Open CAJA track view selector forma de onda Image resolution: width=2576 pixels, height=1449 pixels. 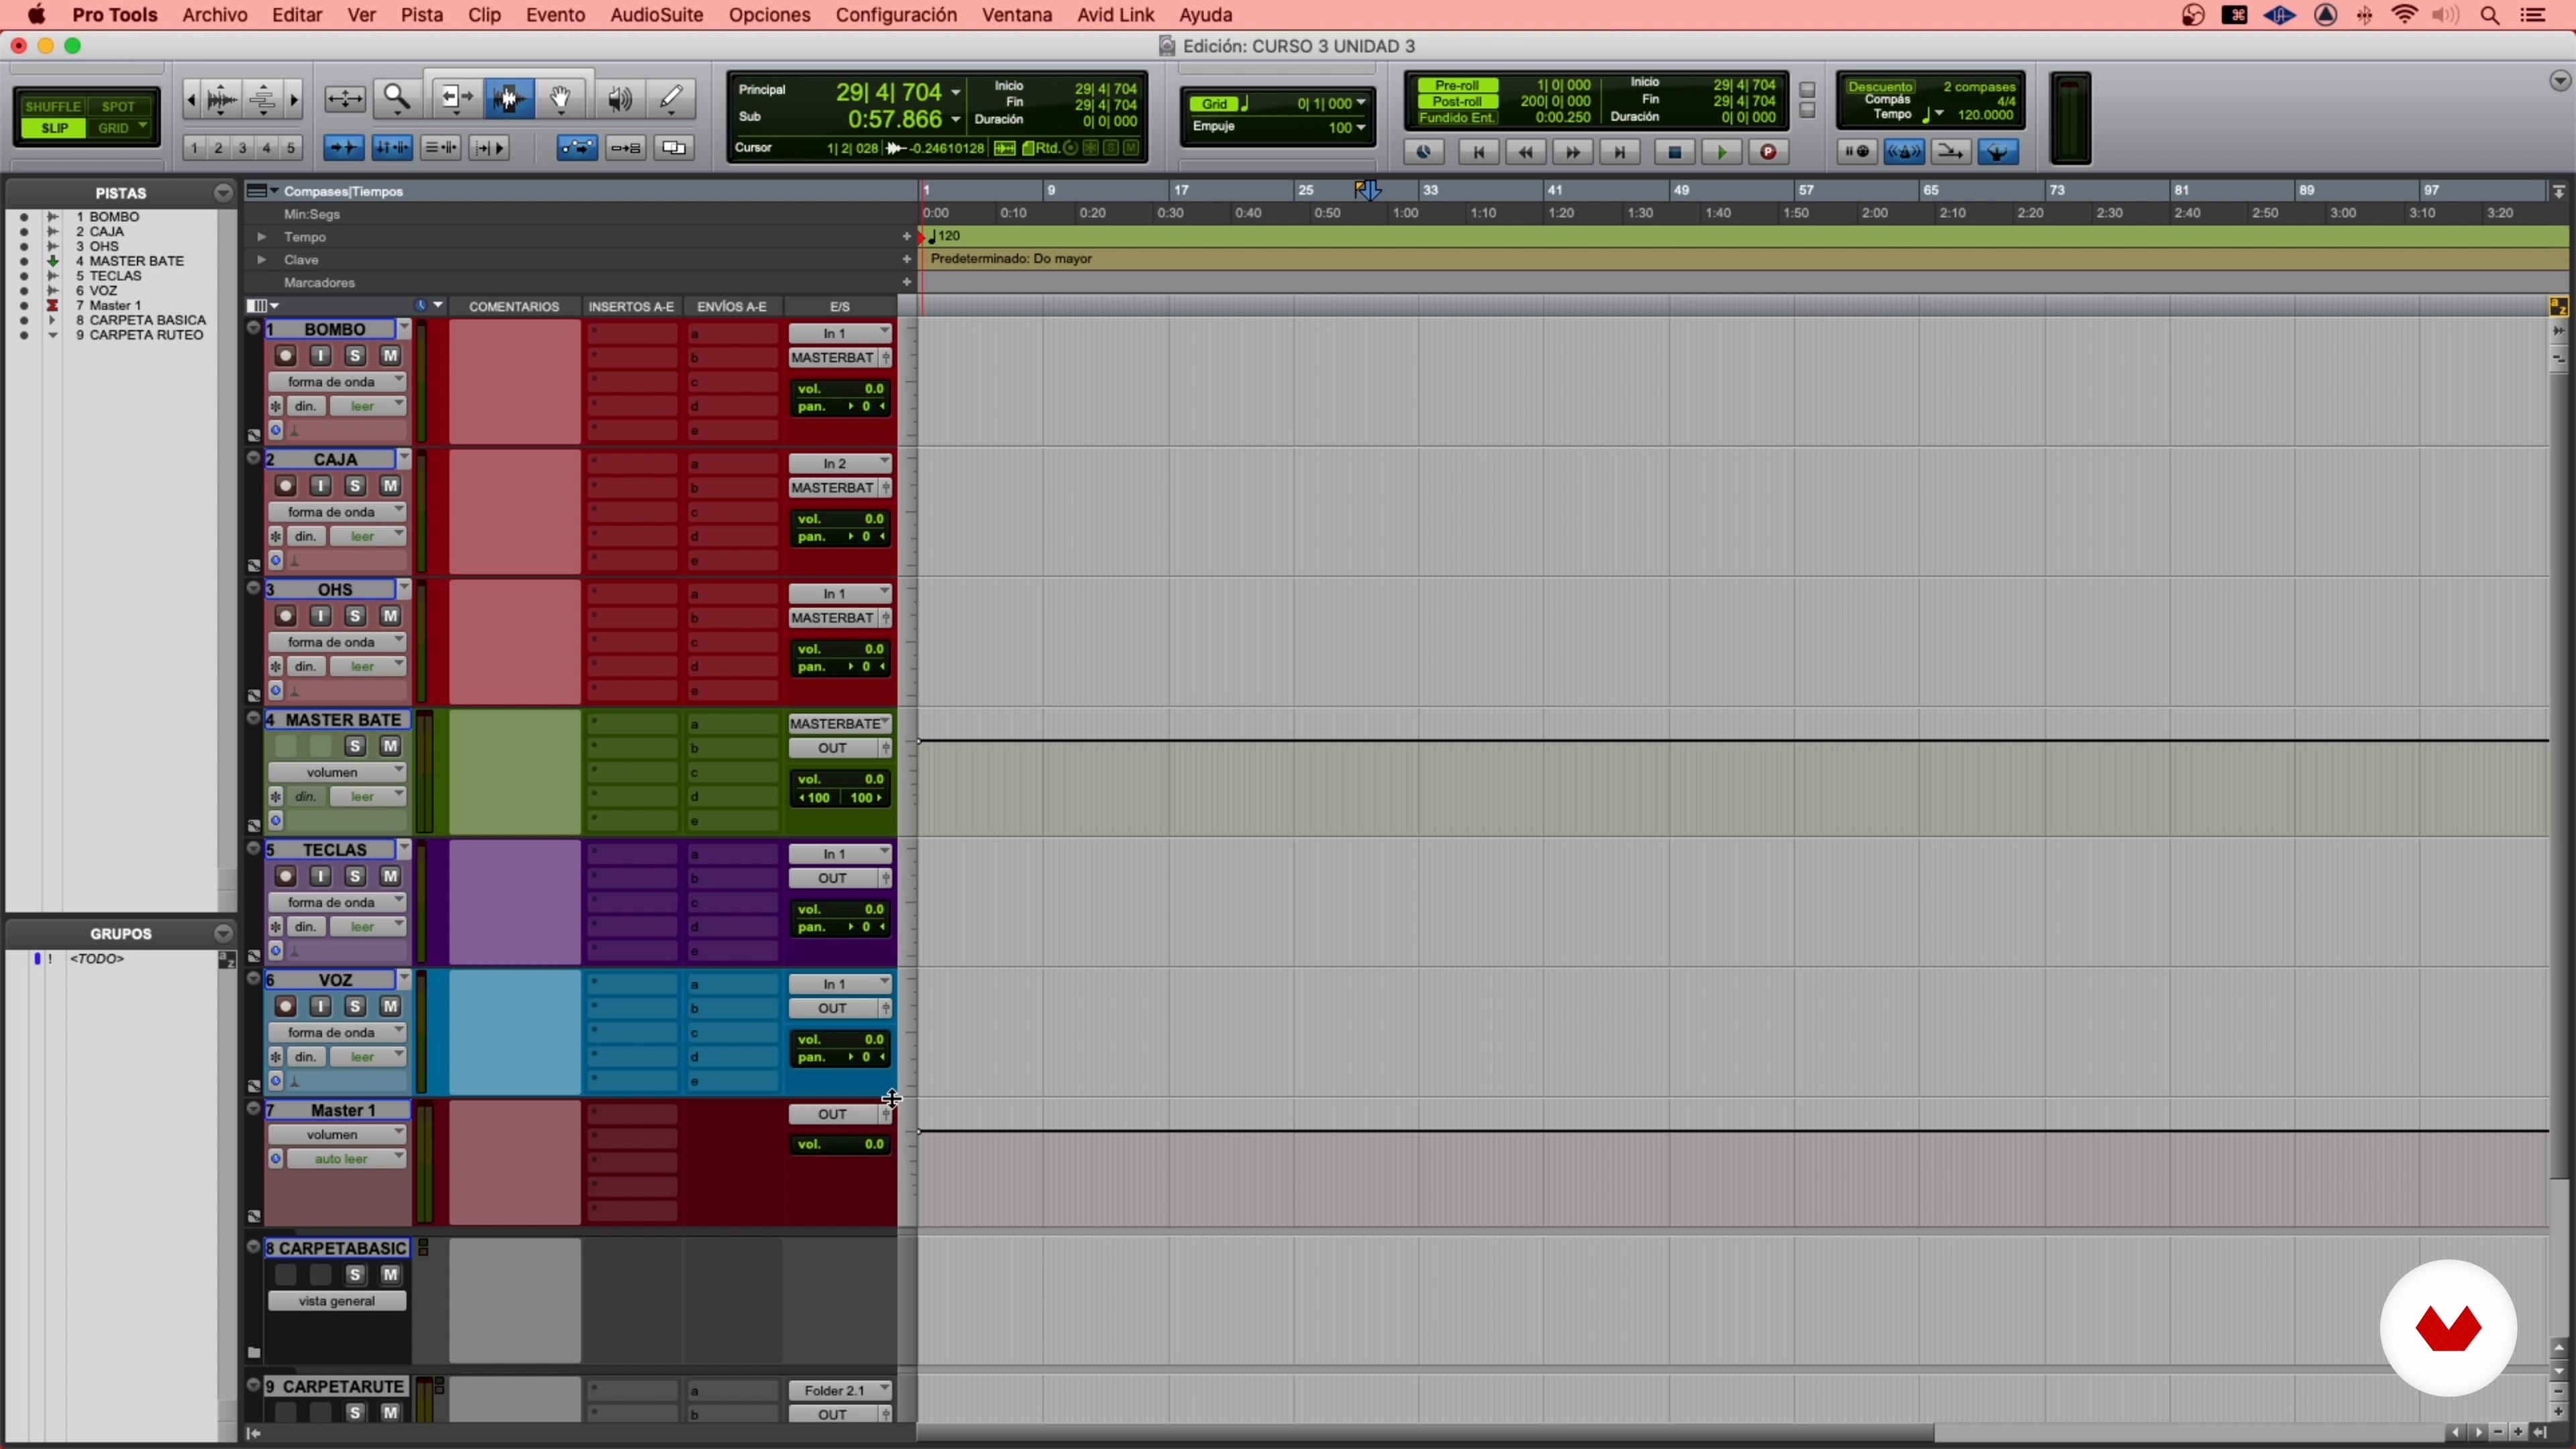tap(336, 512)
